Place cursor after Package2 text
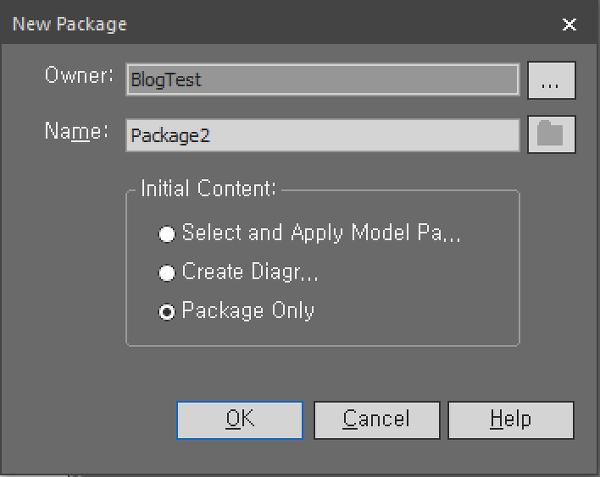The height and width of the screenshot is (477, 600). (x=211, y=135)
